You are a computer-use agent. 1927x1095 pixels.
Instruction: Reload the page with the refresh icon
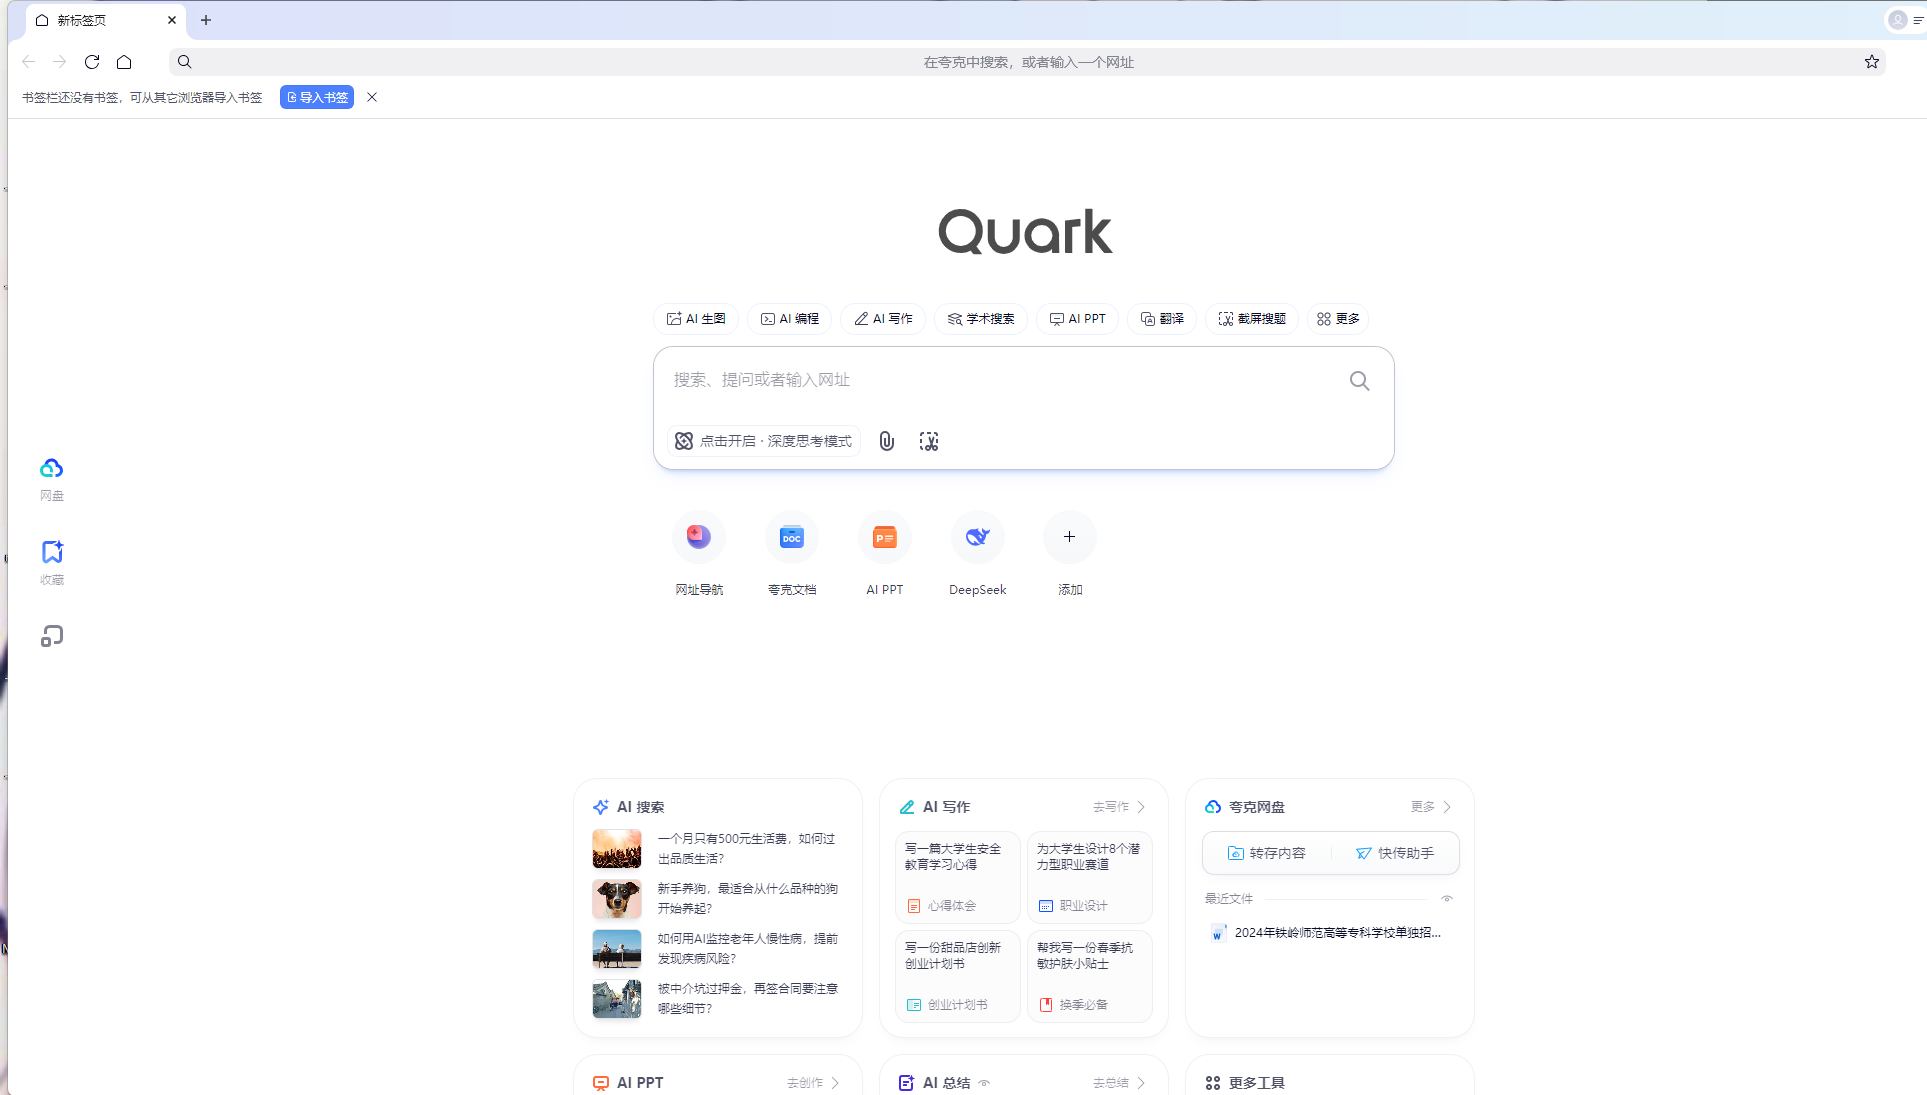92,62
